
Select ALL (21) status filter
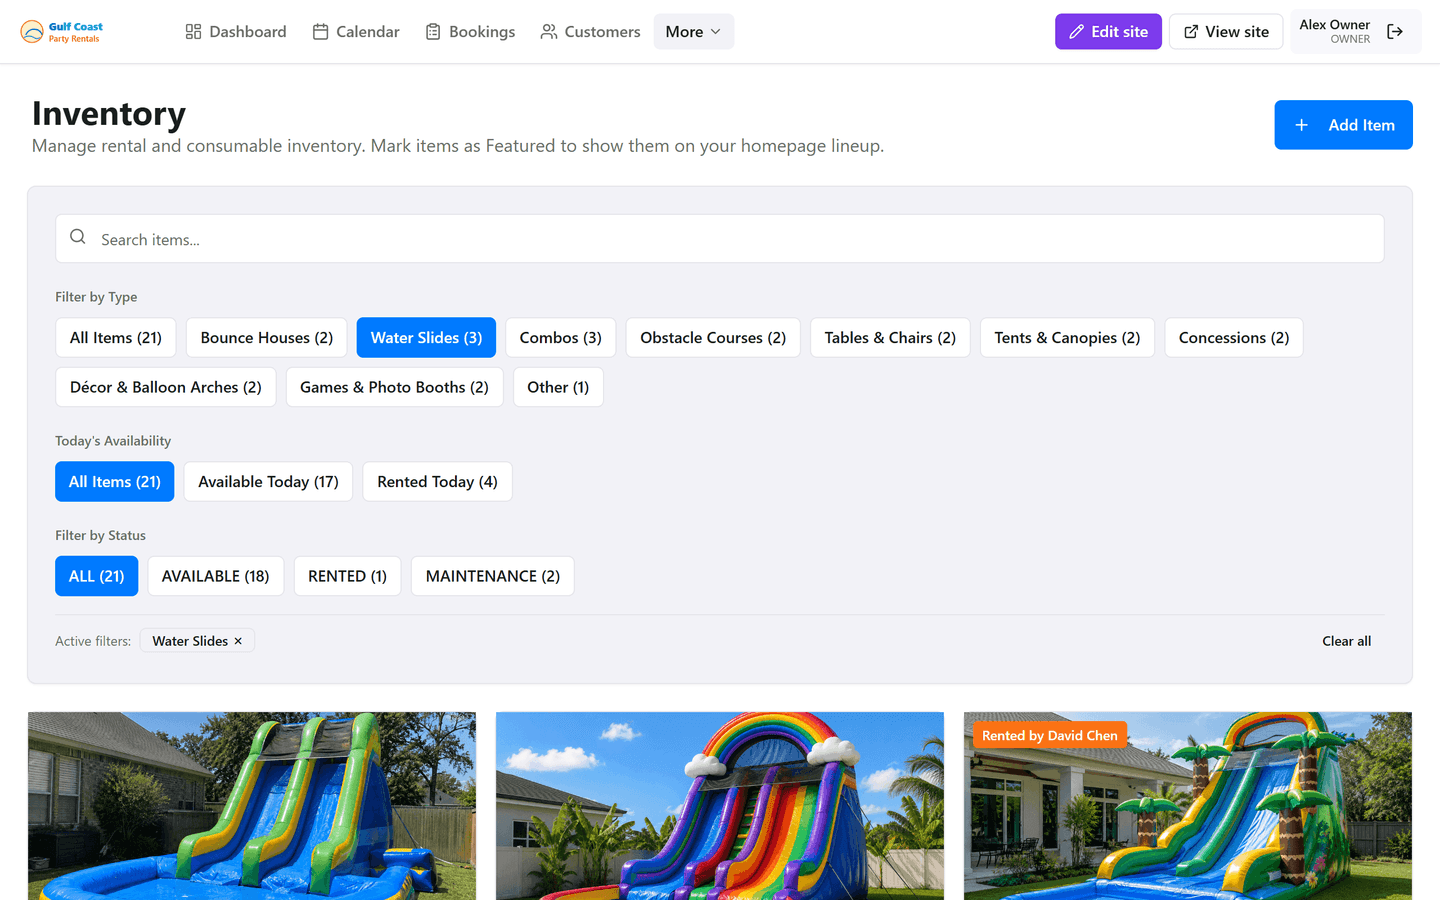(97, 576)
